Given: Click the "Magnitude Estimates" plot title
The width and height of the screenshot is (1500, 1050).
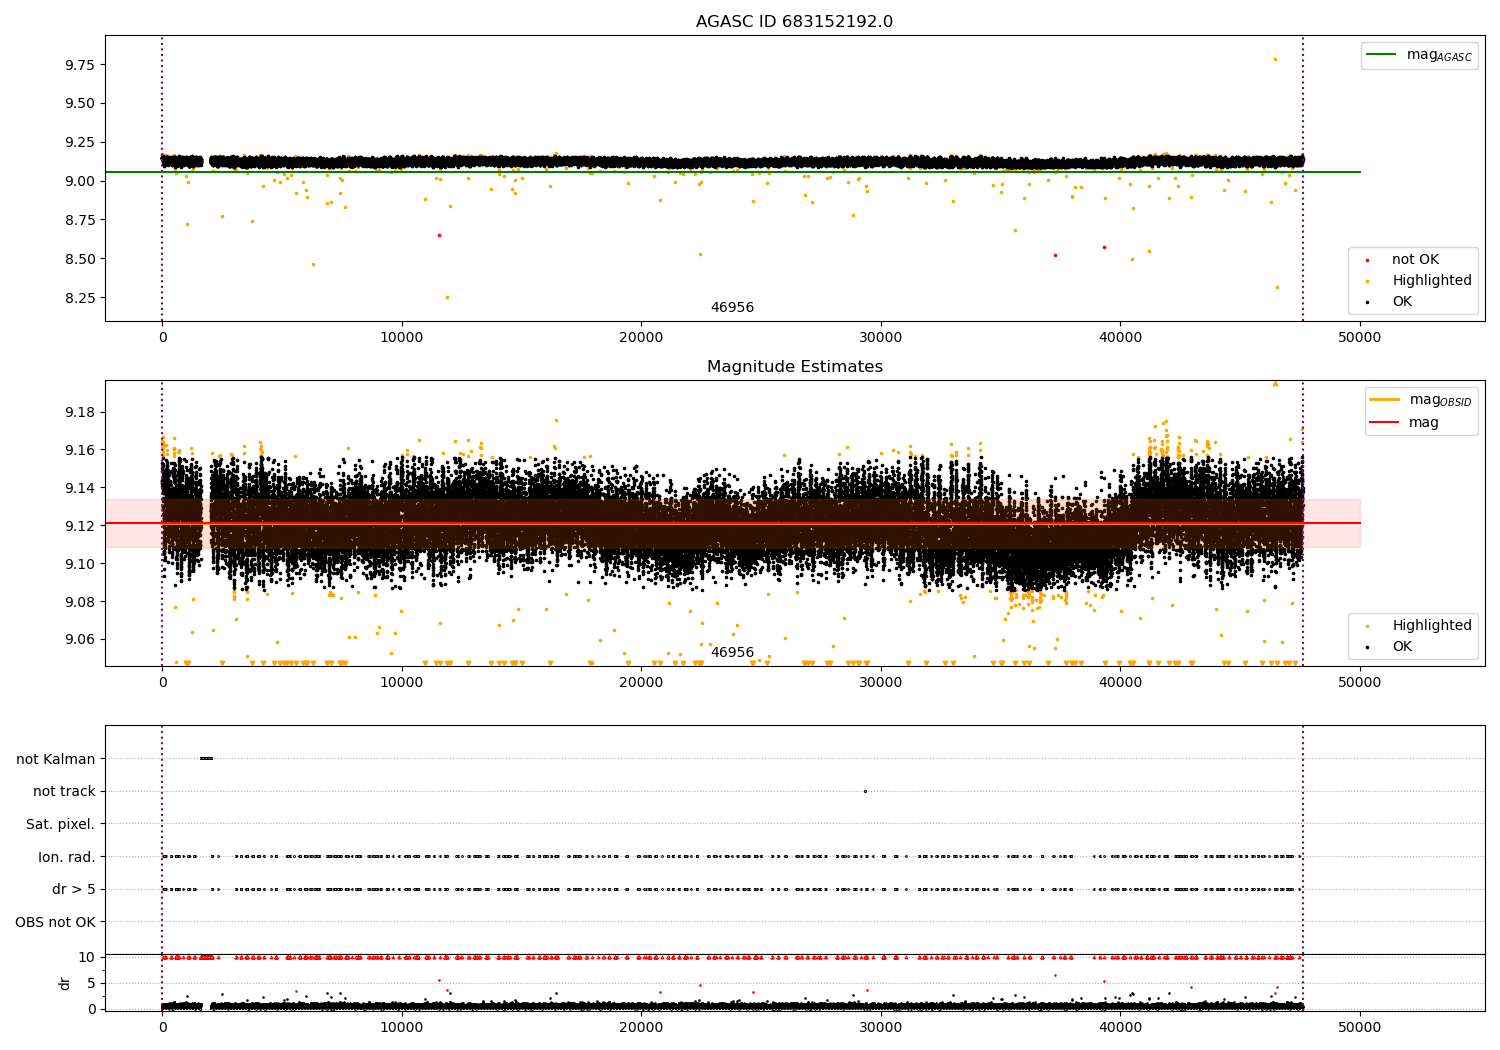Looking at the screenshot, I should coord(794,367).
